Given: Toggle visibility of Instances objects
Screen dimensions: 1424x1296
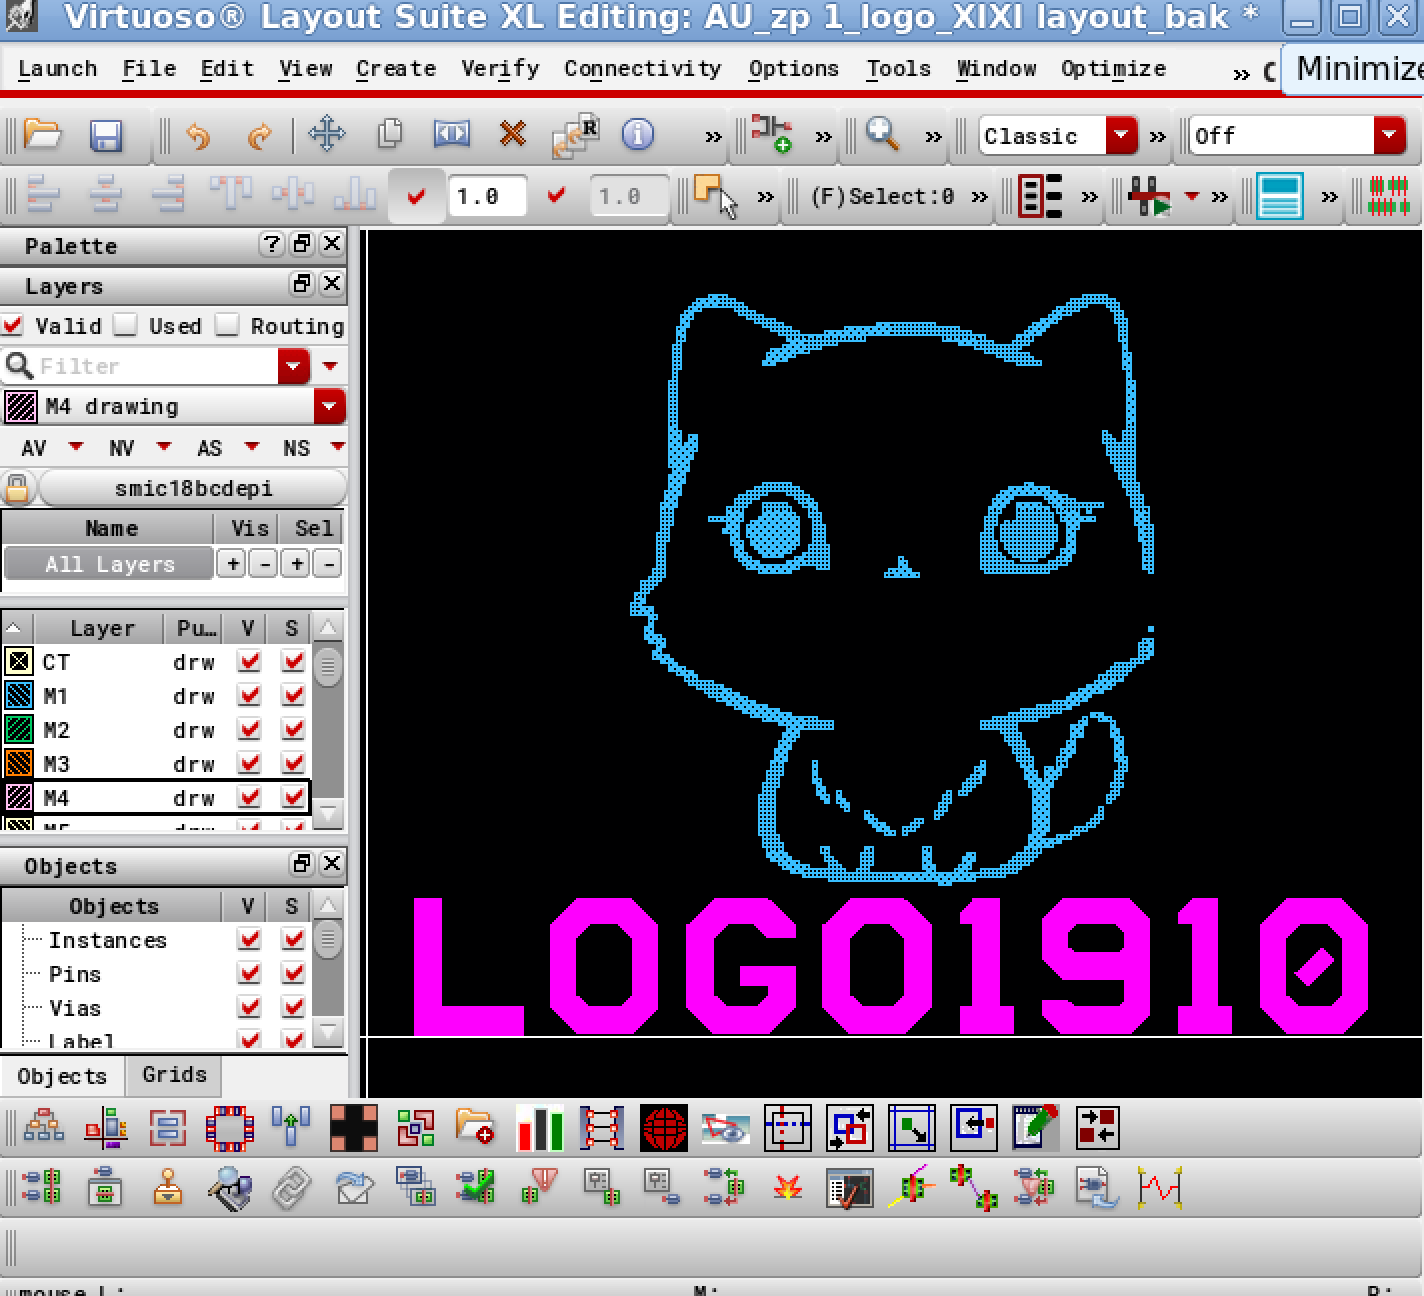Looking at the screenshot, I should pos(250,939).
